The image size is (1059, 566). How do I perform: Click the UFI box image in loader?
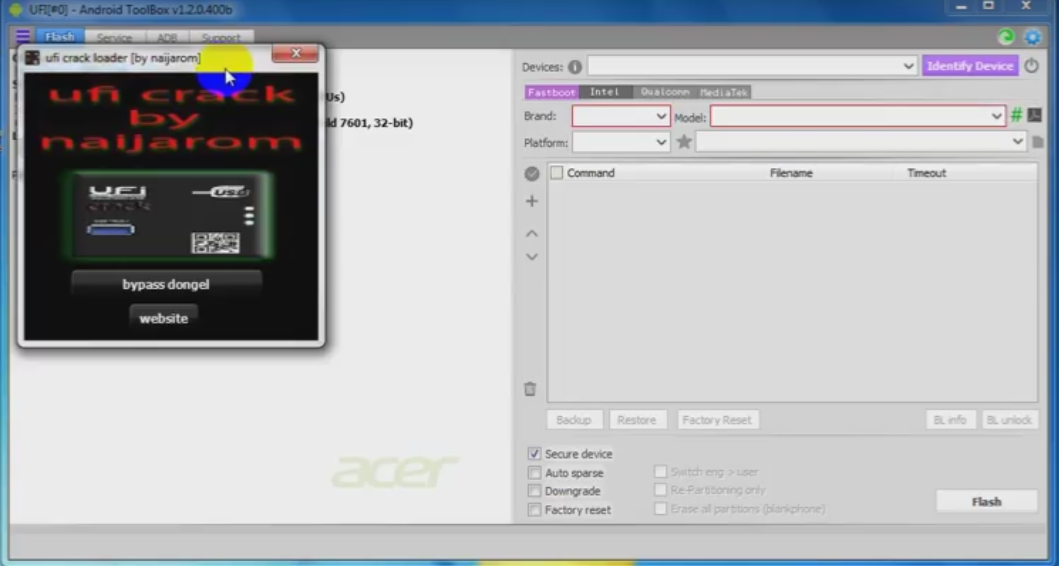click(167, 215)
